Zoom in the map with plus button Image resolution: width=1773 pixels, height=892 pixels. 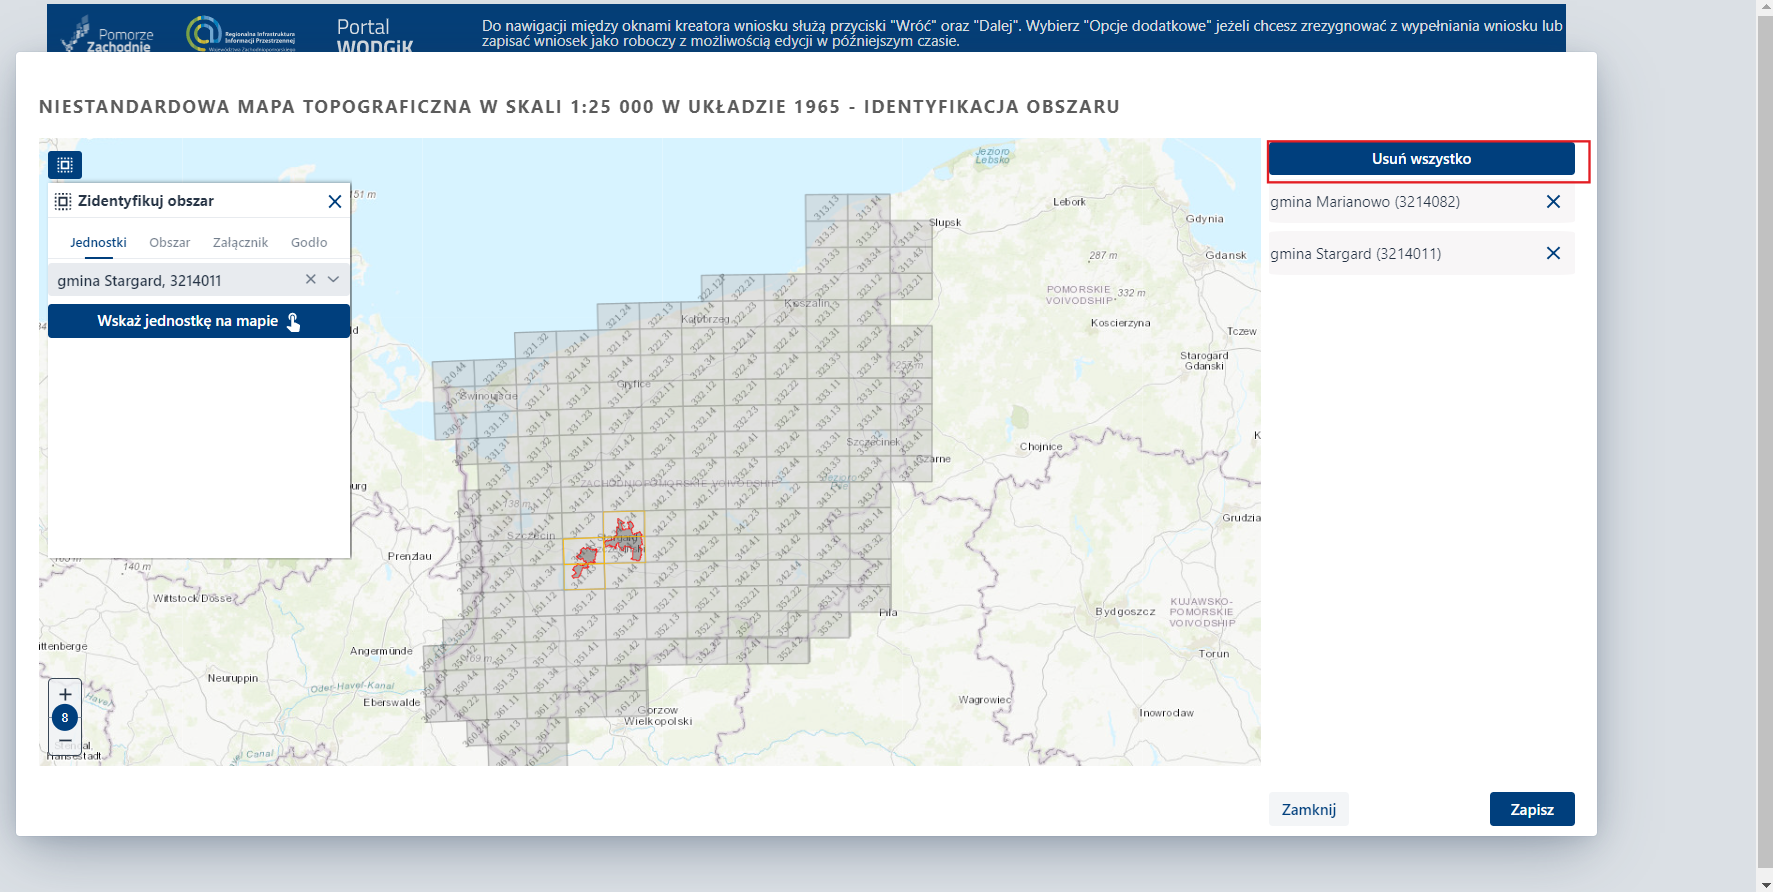(65, 694)
